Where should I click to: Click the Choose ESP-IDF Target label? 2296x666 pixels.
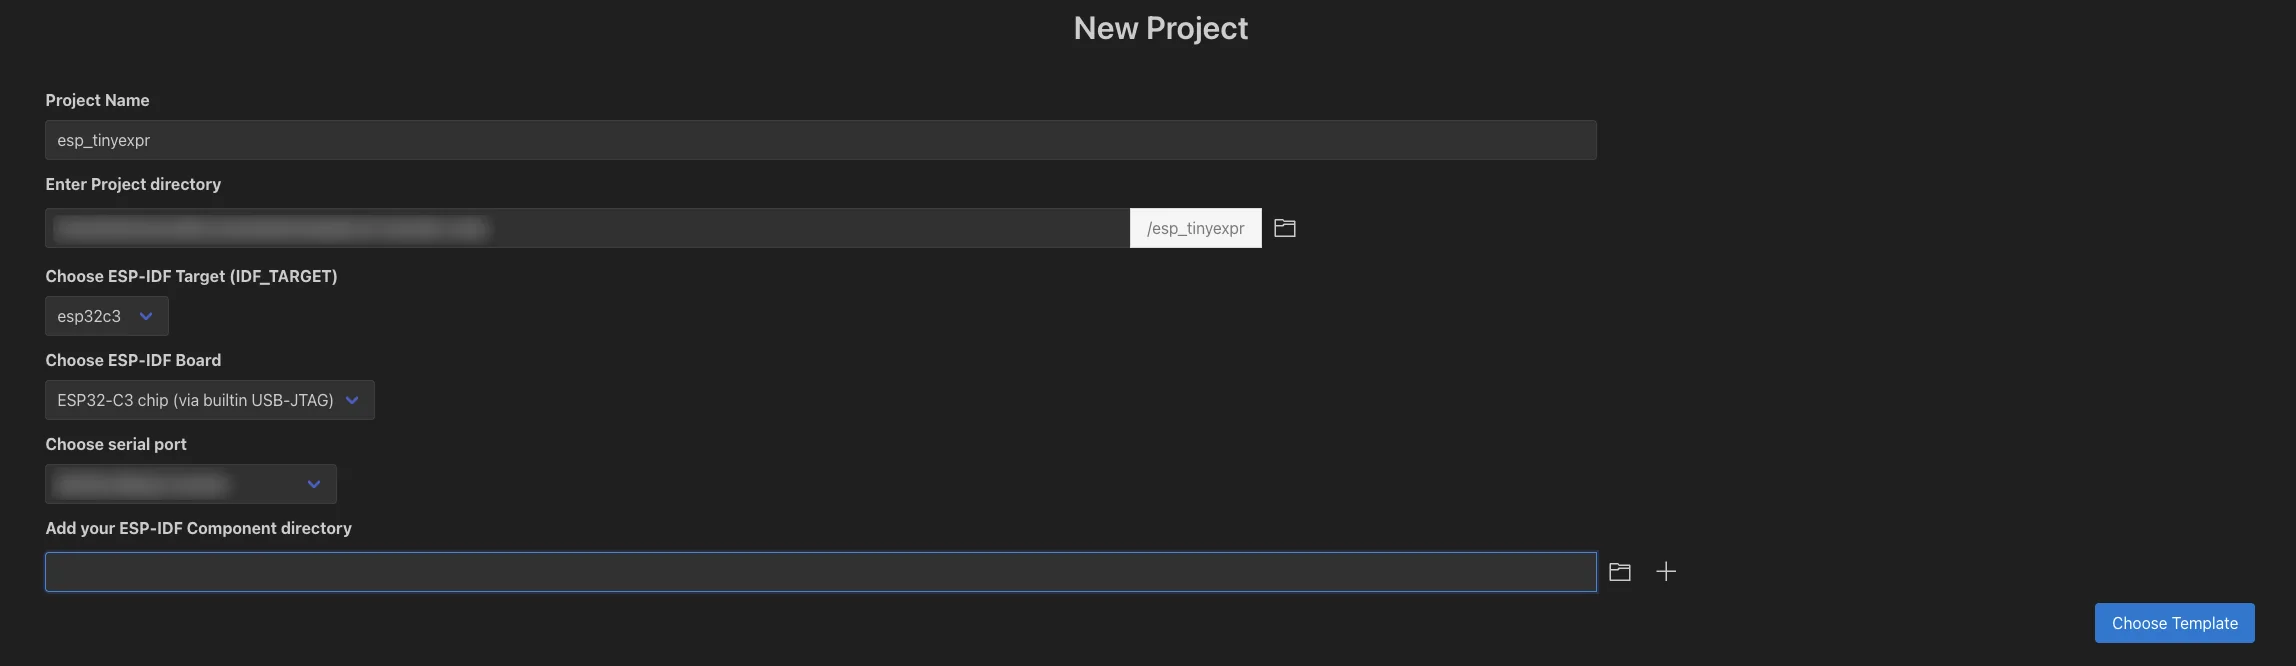190,276
